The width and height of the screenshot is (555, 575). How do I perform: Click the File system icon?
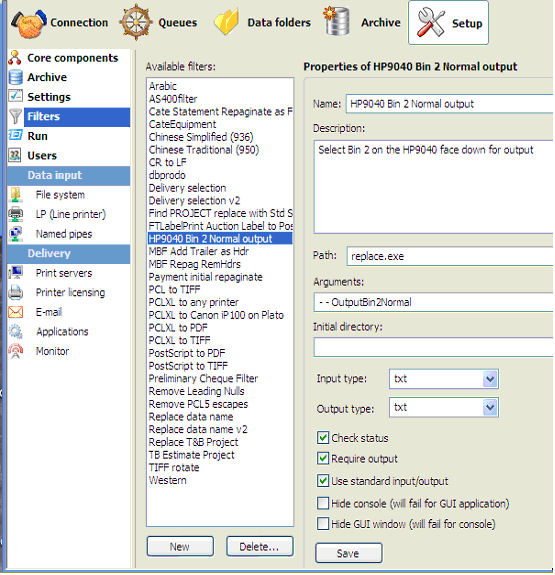pyautogui.click(x=15, y=195)
